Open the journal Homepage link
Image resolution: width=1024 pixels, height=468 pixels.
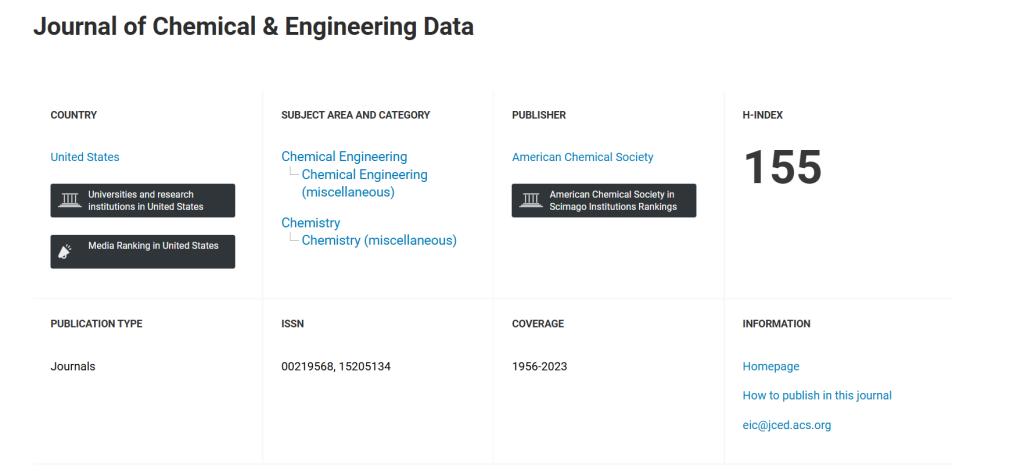771,366
